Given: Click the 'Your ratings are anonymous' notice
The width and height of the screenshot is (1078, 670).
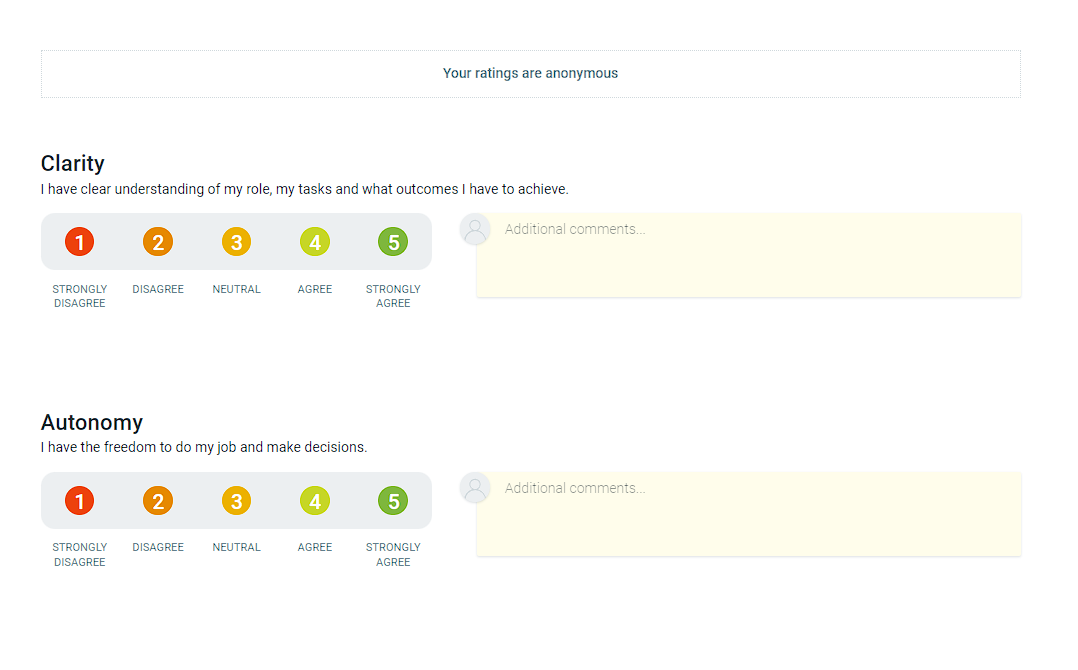Looking at the screenshot, I should tap(531, 74).
